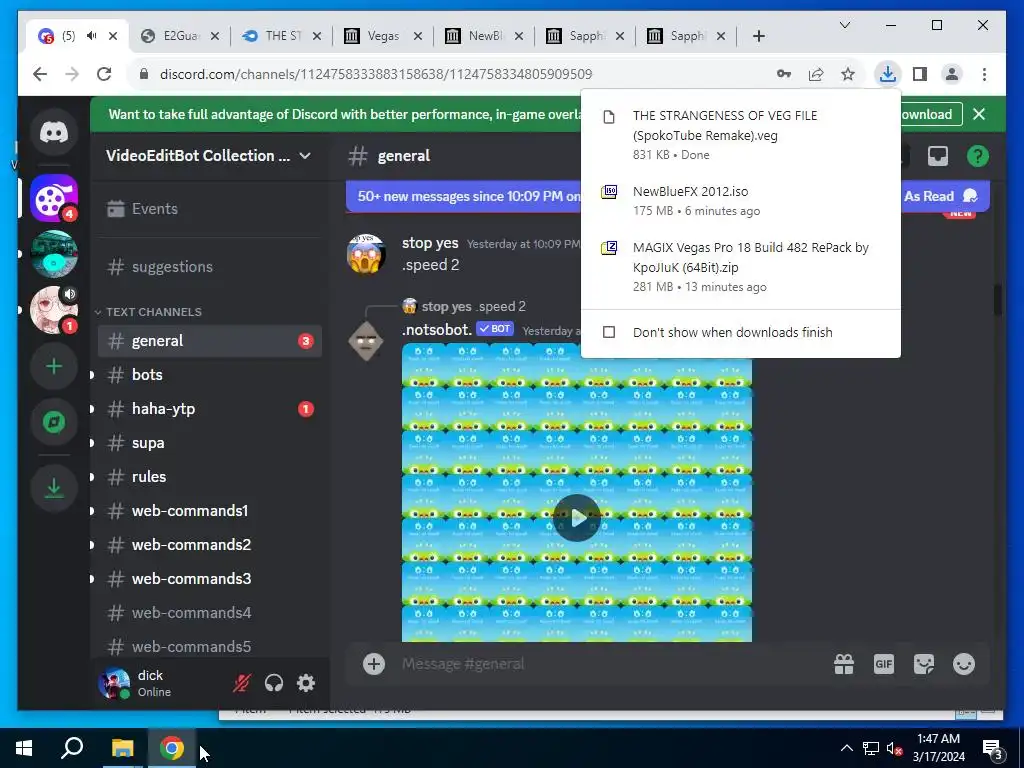Image resolution: width=1024 pixels, height=768 pixels.
Task: Open Discord inbox icon
Action: [x=938, y=156]
